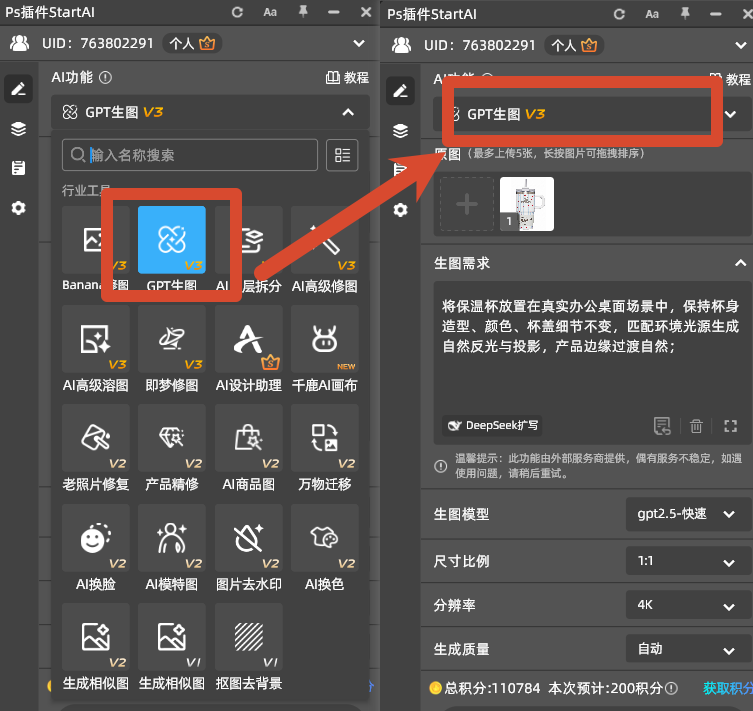
Task: Click the 个人 membership badge in left panel
Action: click(x=192, y=43)
